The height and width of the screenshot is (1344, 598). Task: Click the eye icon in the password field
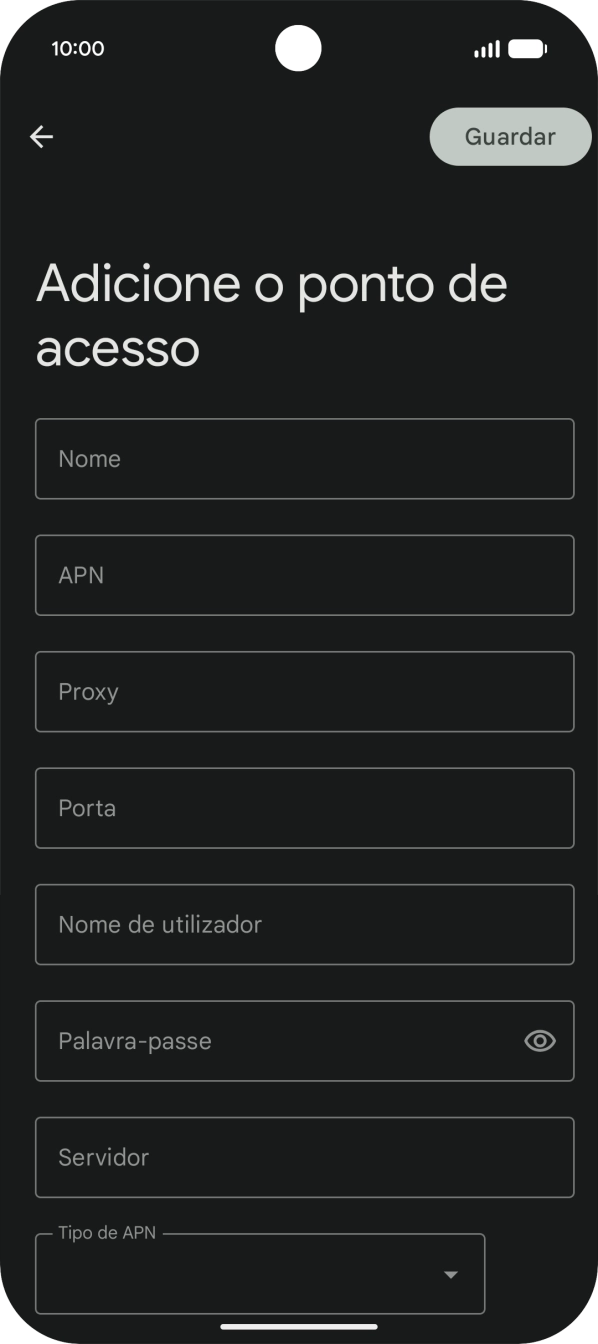539,1041
